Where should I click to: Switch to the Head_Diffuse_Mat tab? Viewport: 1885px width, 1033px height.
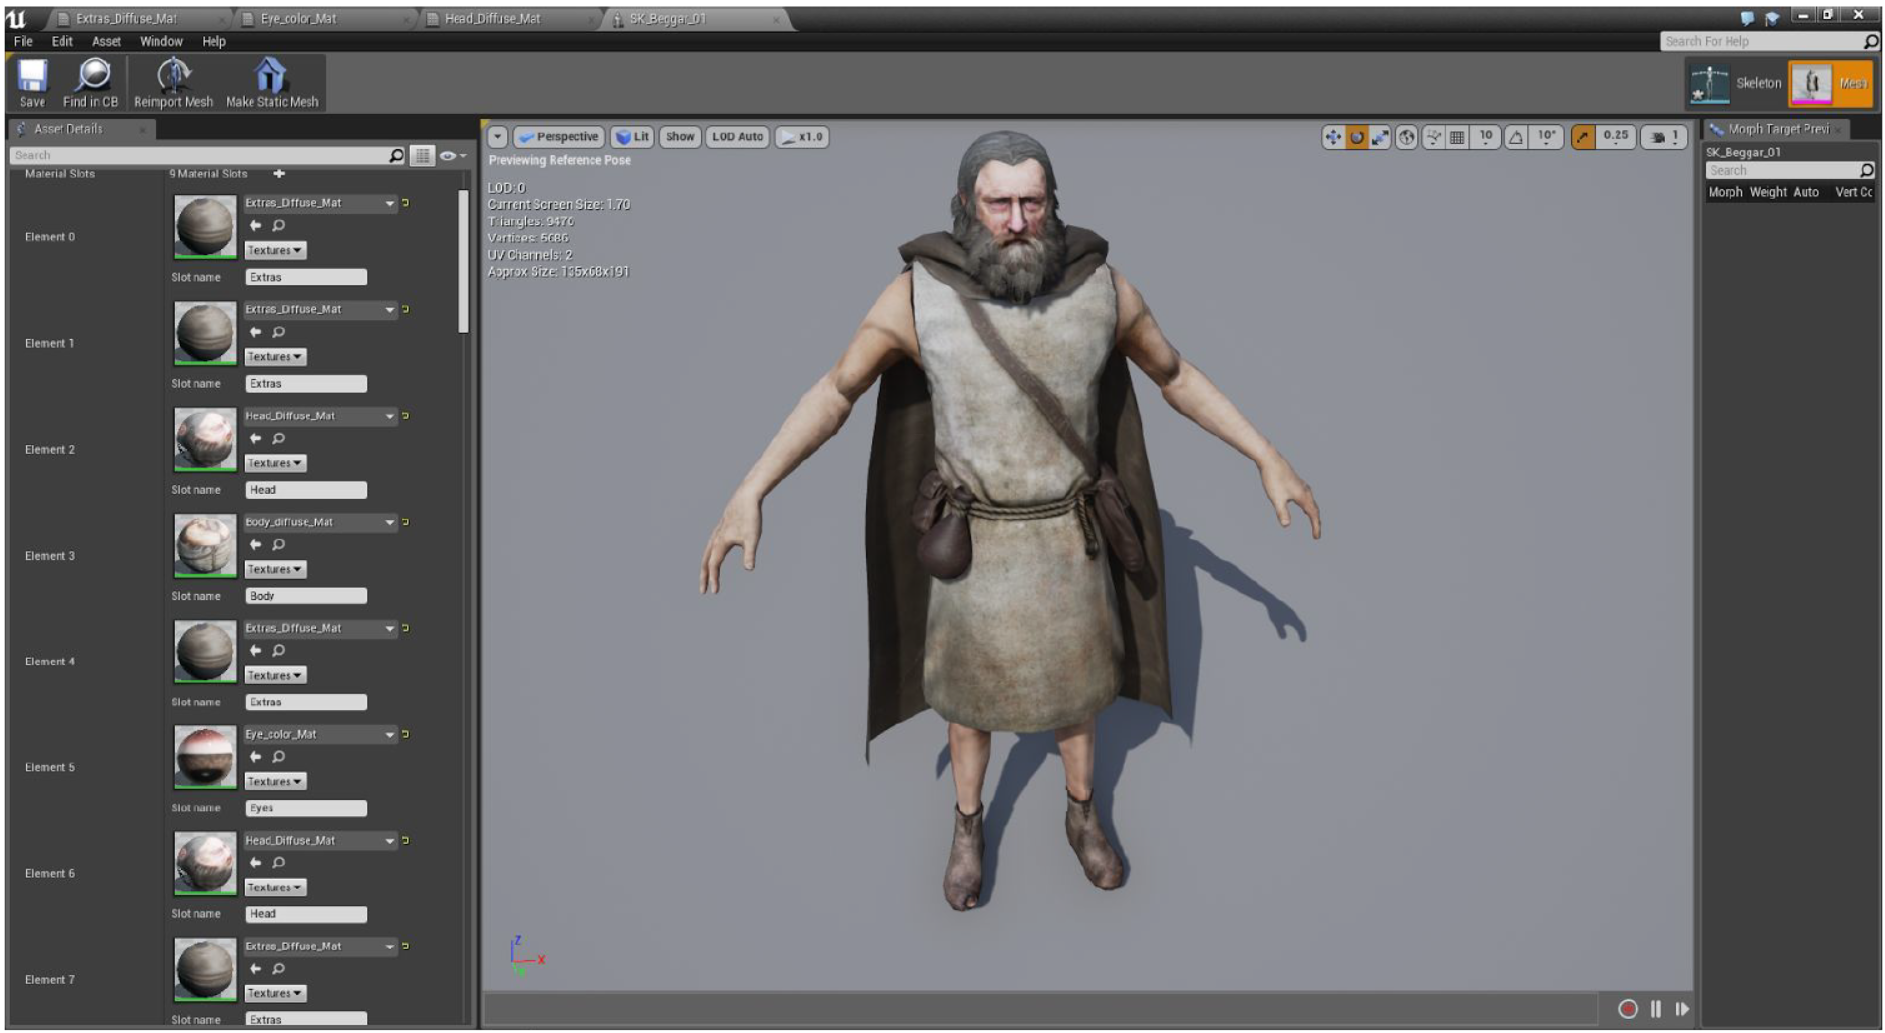[492, 19]
